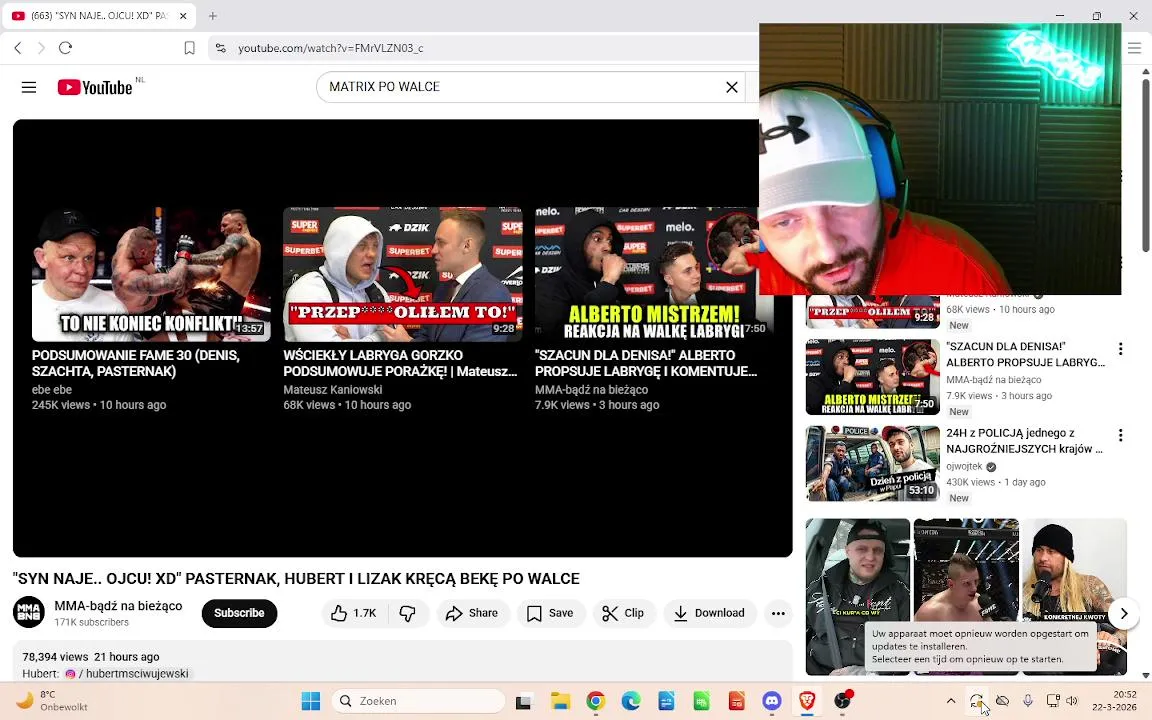Close the "SYN NAJE.. OJCU! XD" browser tab
1152x720 pixels.
[183, 15]
